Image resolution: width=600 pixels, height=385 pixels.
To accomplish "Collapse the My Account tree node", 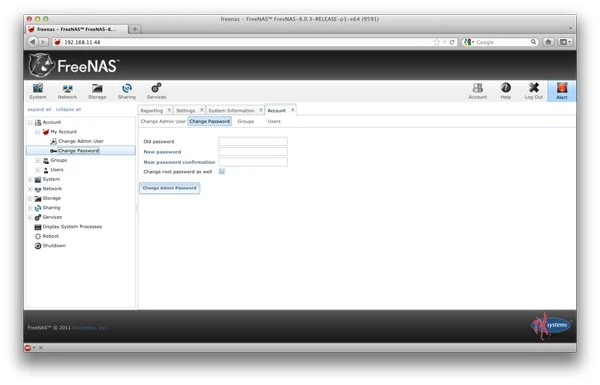I will tap(38, 132).
